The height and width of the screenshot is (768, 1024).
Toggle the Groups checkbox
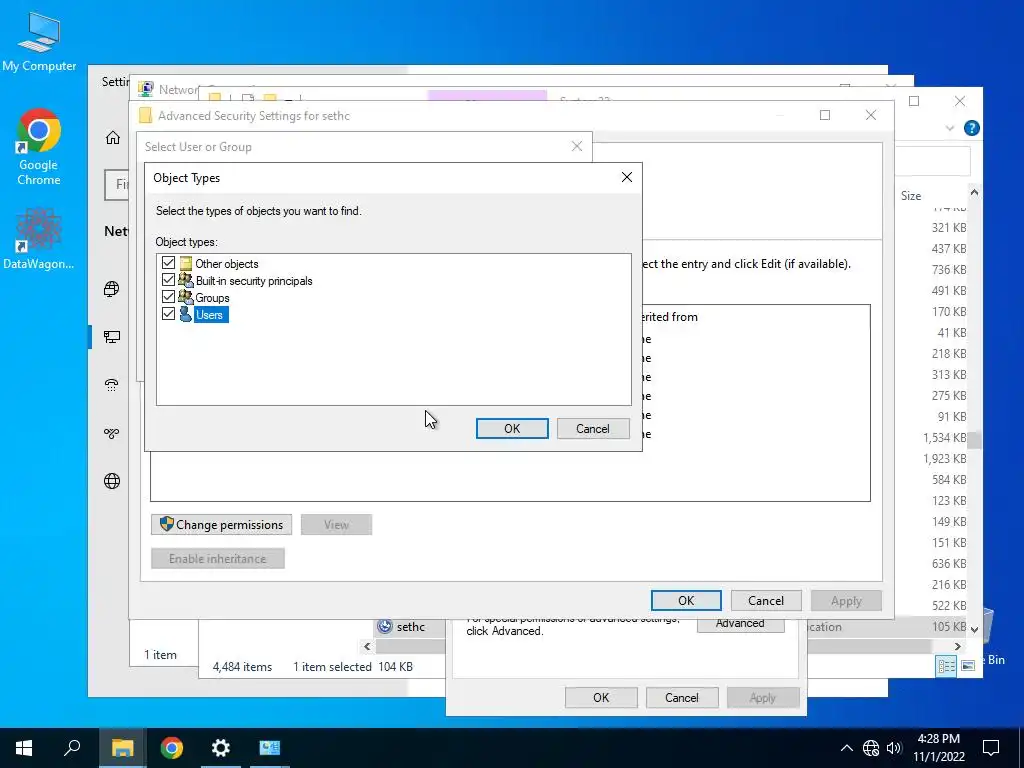(x=168, y=297)
